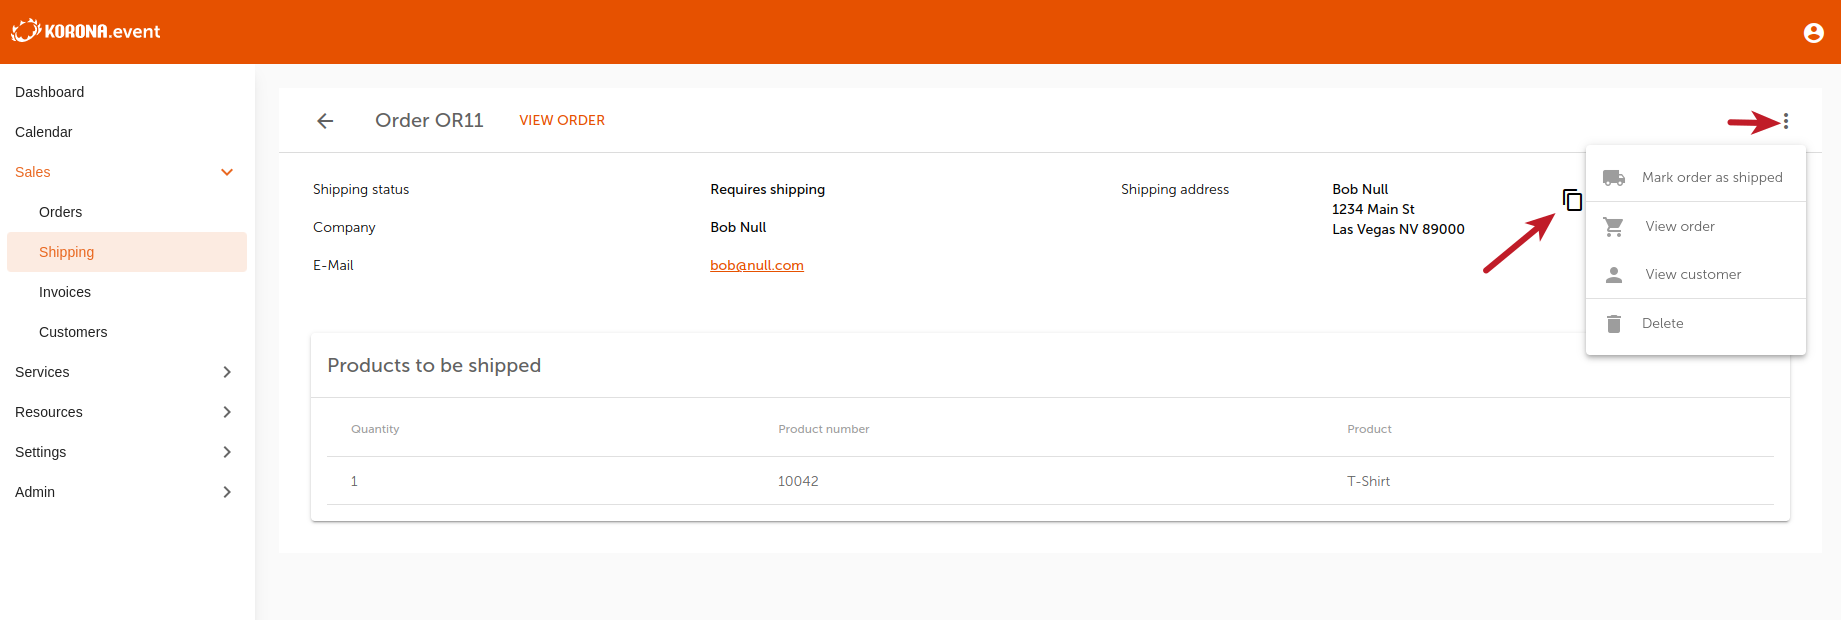1841x620 pixels.
Task: Click the Shipping address label
Action: (x=1175, y=190)
